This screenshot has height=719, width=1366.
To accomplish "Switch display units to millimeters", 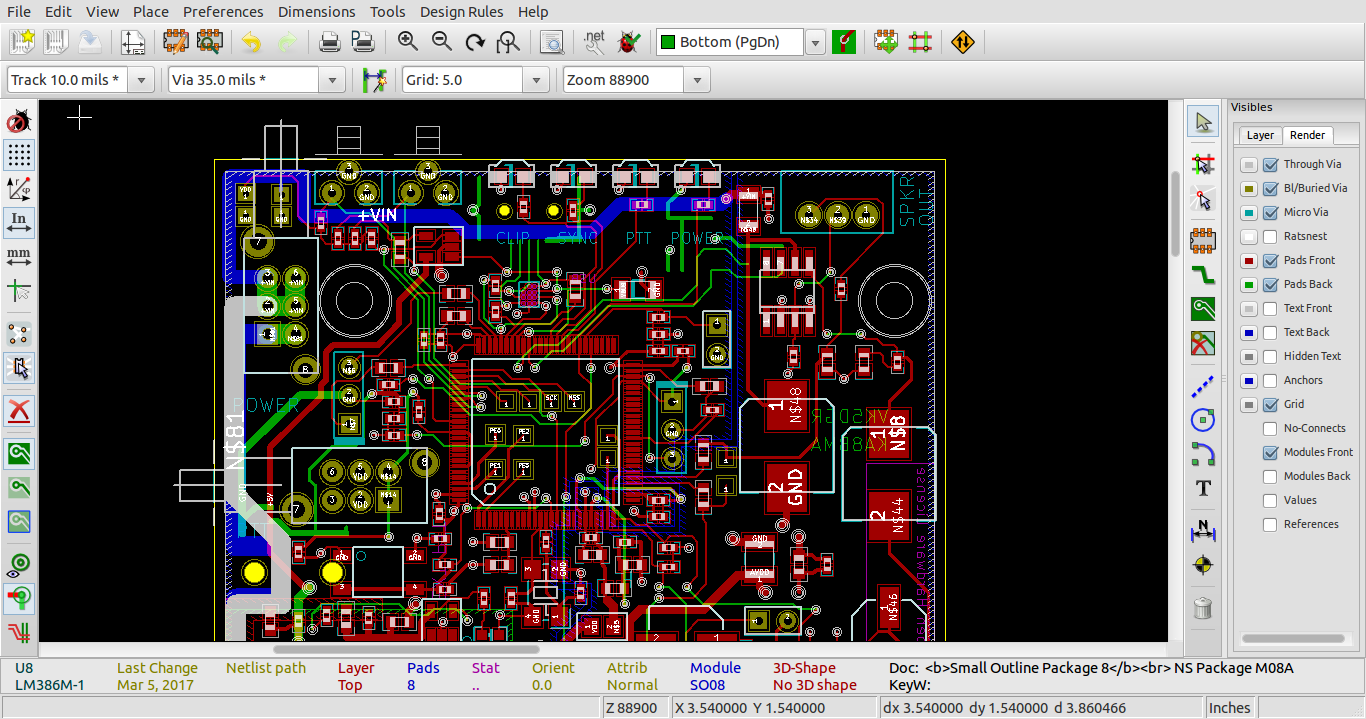I will 17,256.
